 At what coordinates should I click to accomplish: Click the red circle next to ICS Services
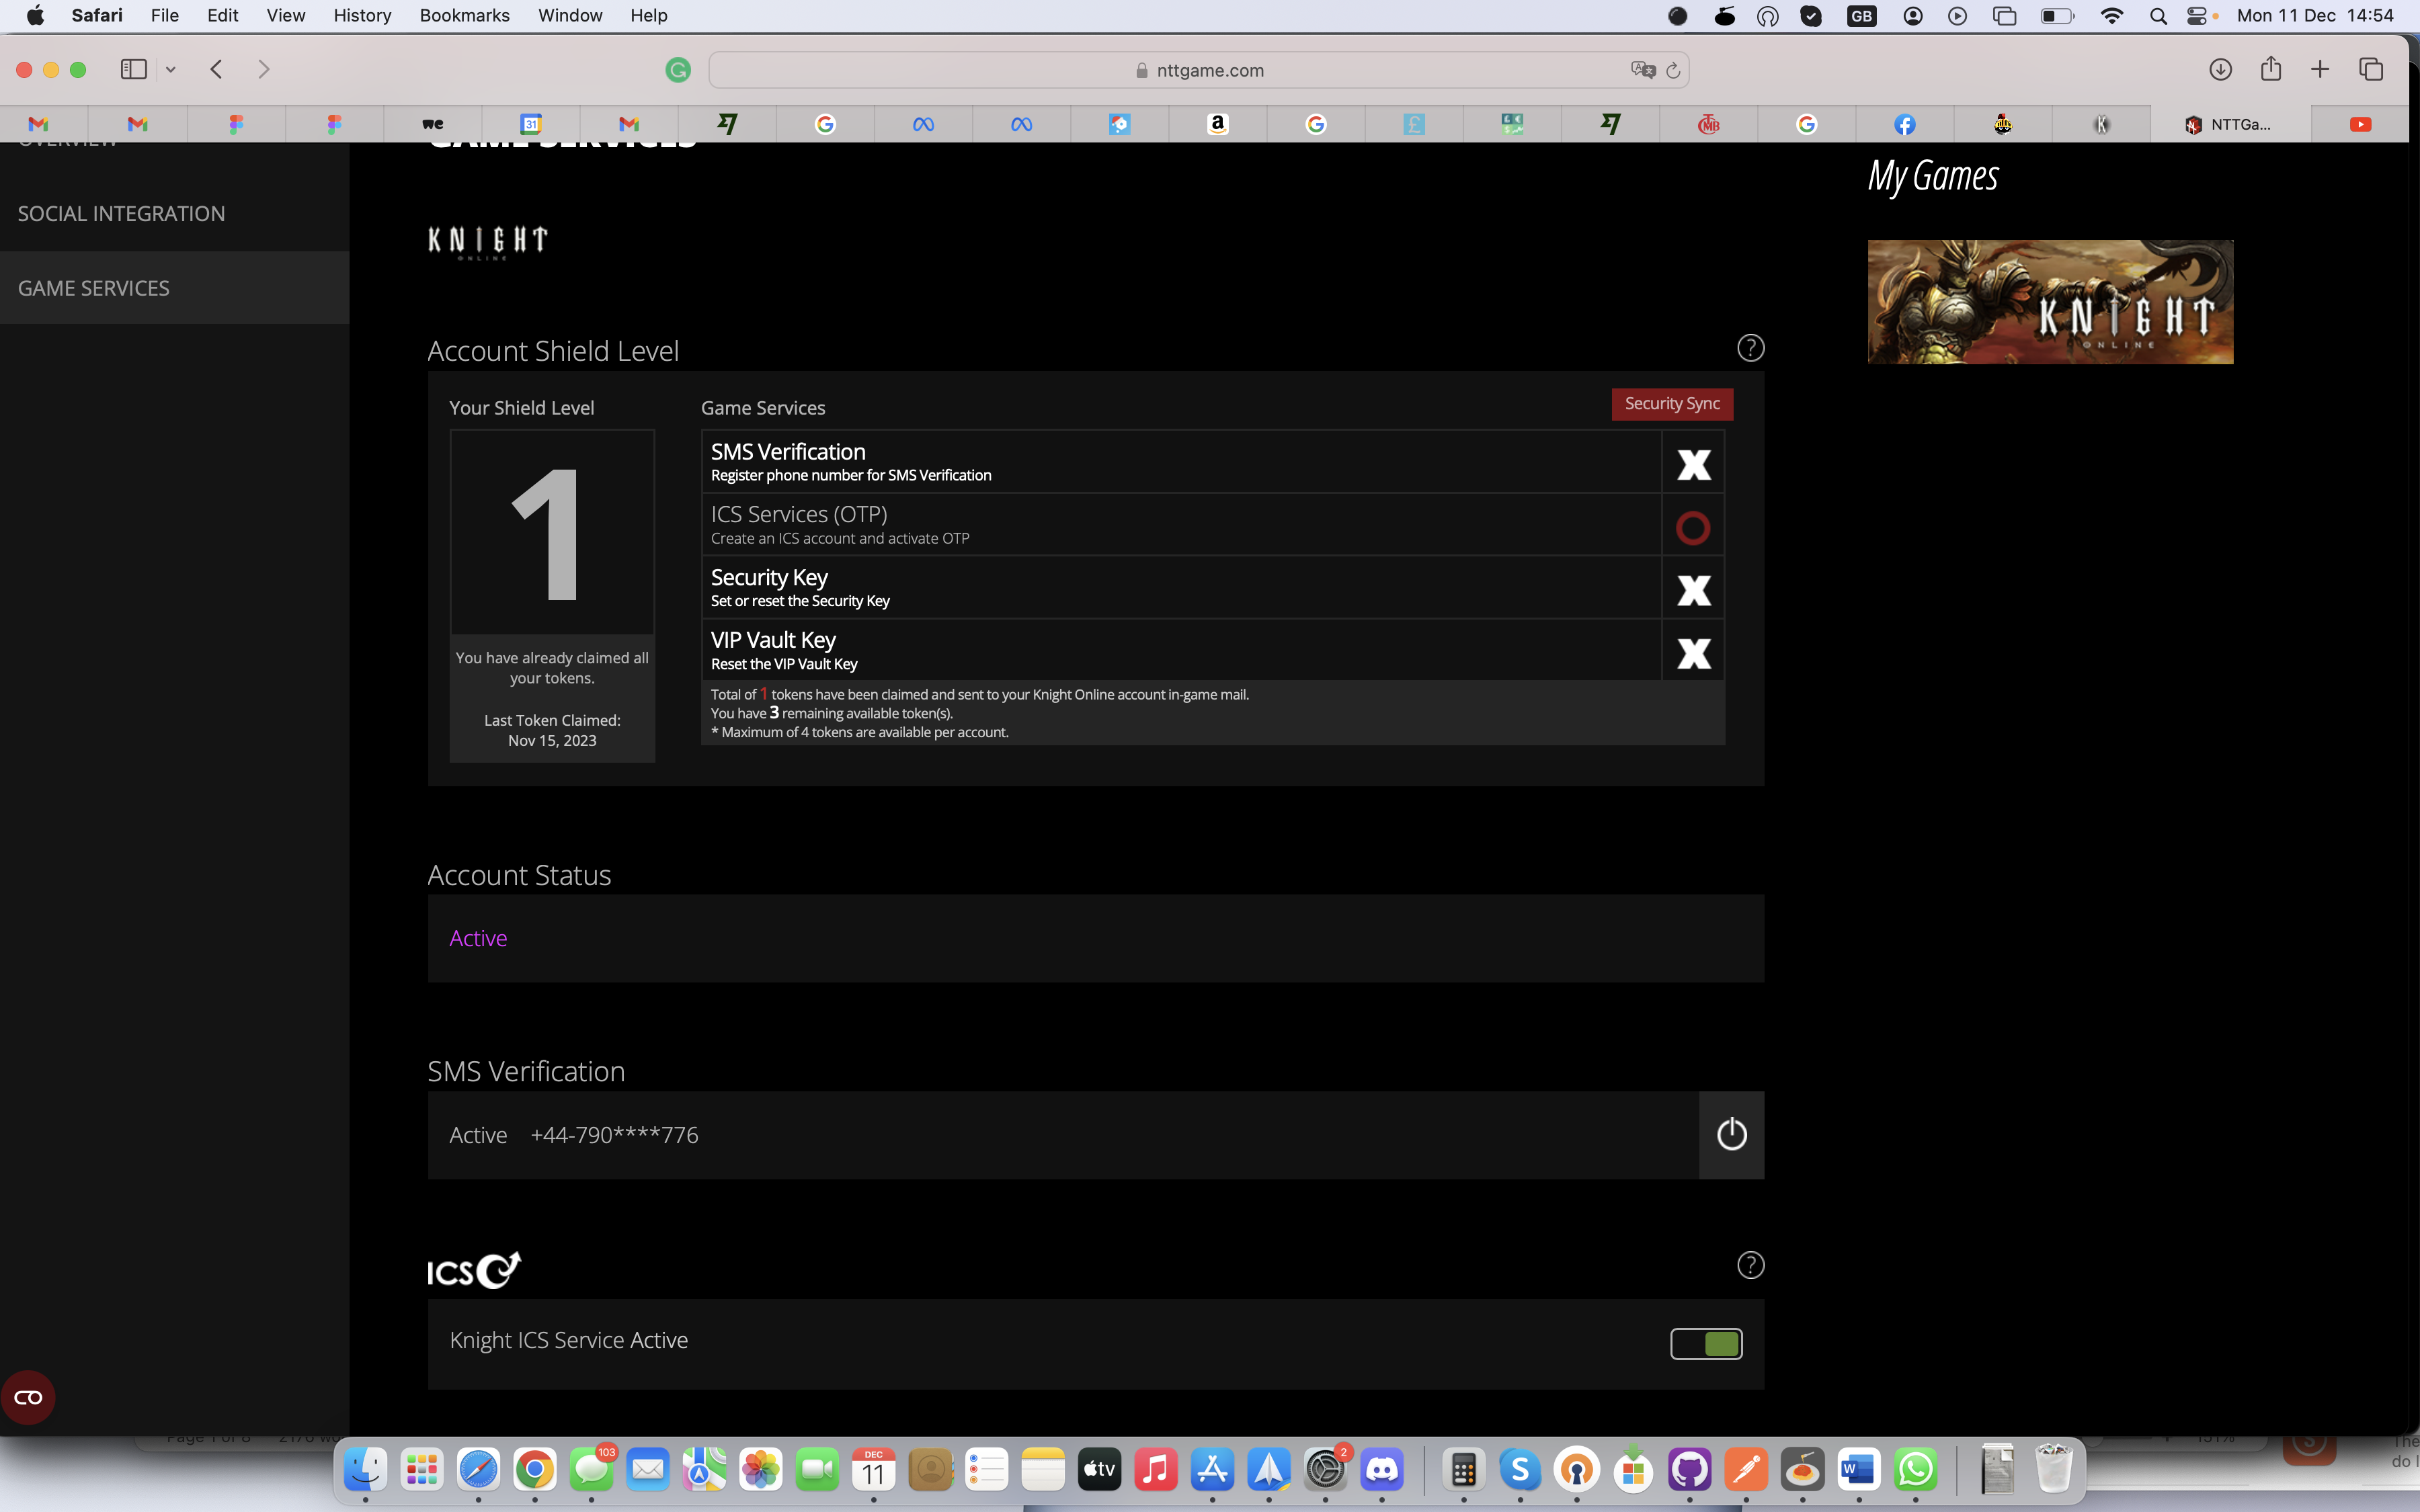1693,527
